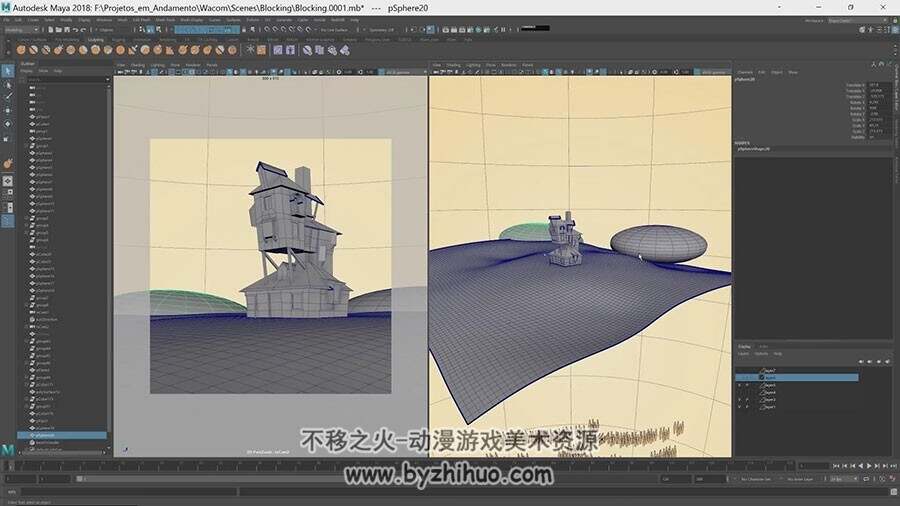Open the Panels menu in the right viewport
This screenshot has height=506, width=900.
[527, 65]
